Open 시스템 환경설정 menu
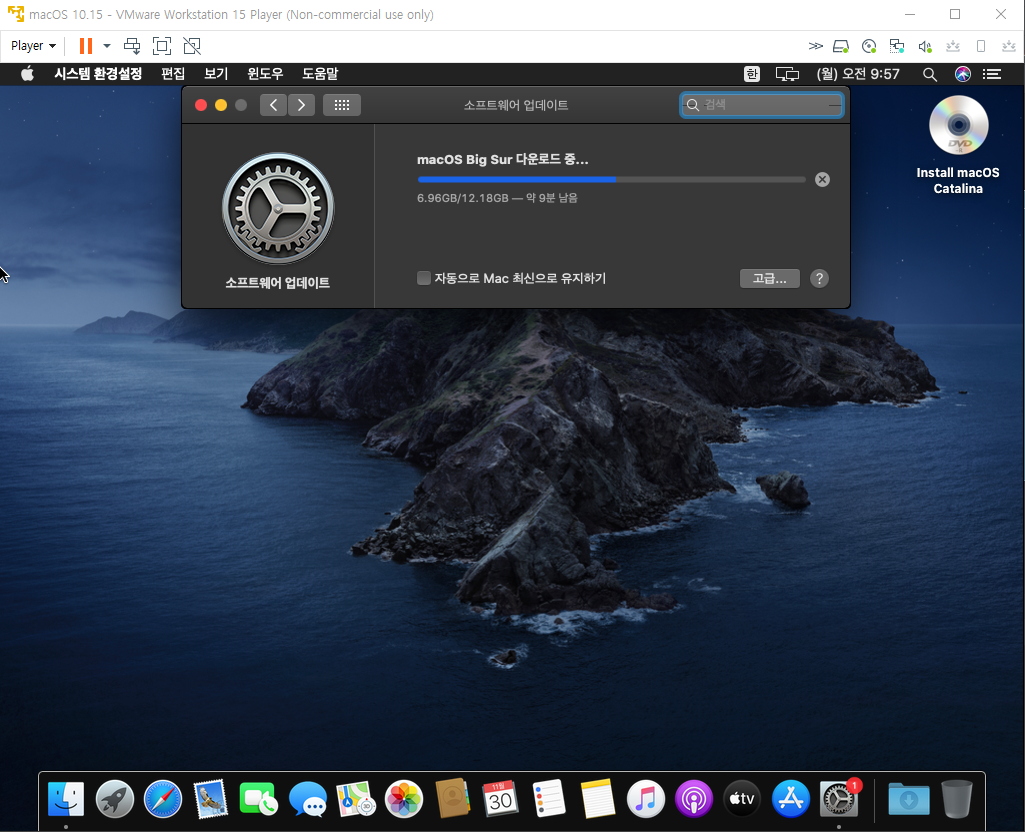Viewport: 1025px width, 832px height. click(x=98, y=74)
